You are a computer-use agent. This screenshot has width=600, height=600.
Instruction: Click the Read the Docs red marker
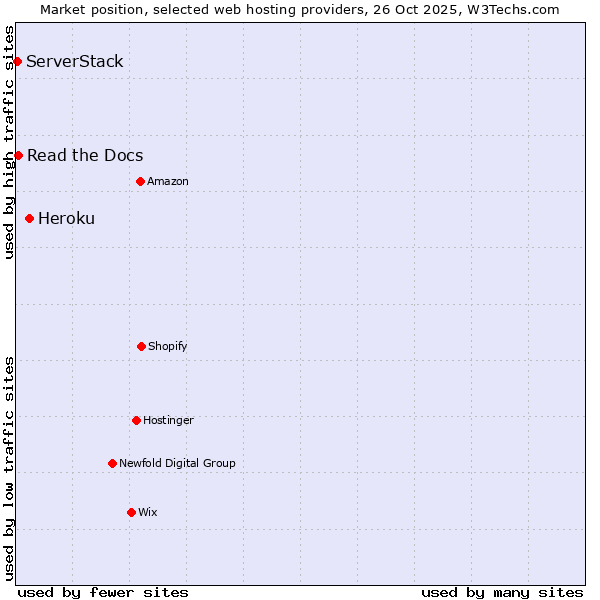coord(18,155)
